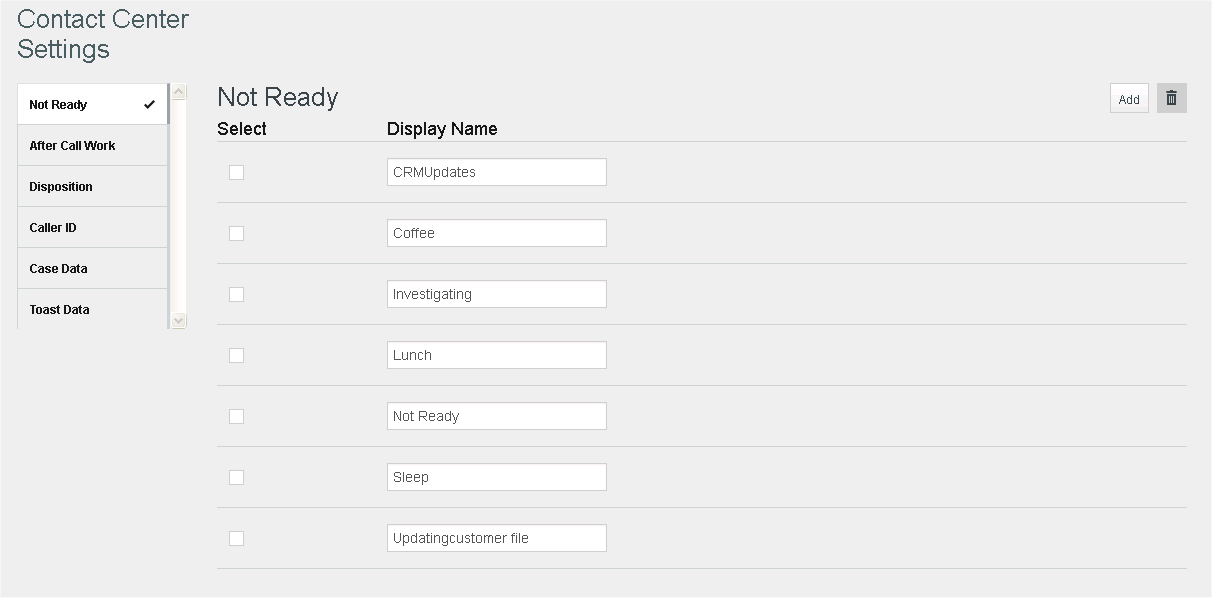Screen dimensions: 1212x598
Task: Click the Coffee display name field
Action: [496, 233]
